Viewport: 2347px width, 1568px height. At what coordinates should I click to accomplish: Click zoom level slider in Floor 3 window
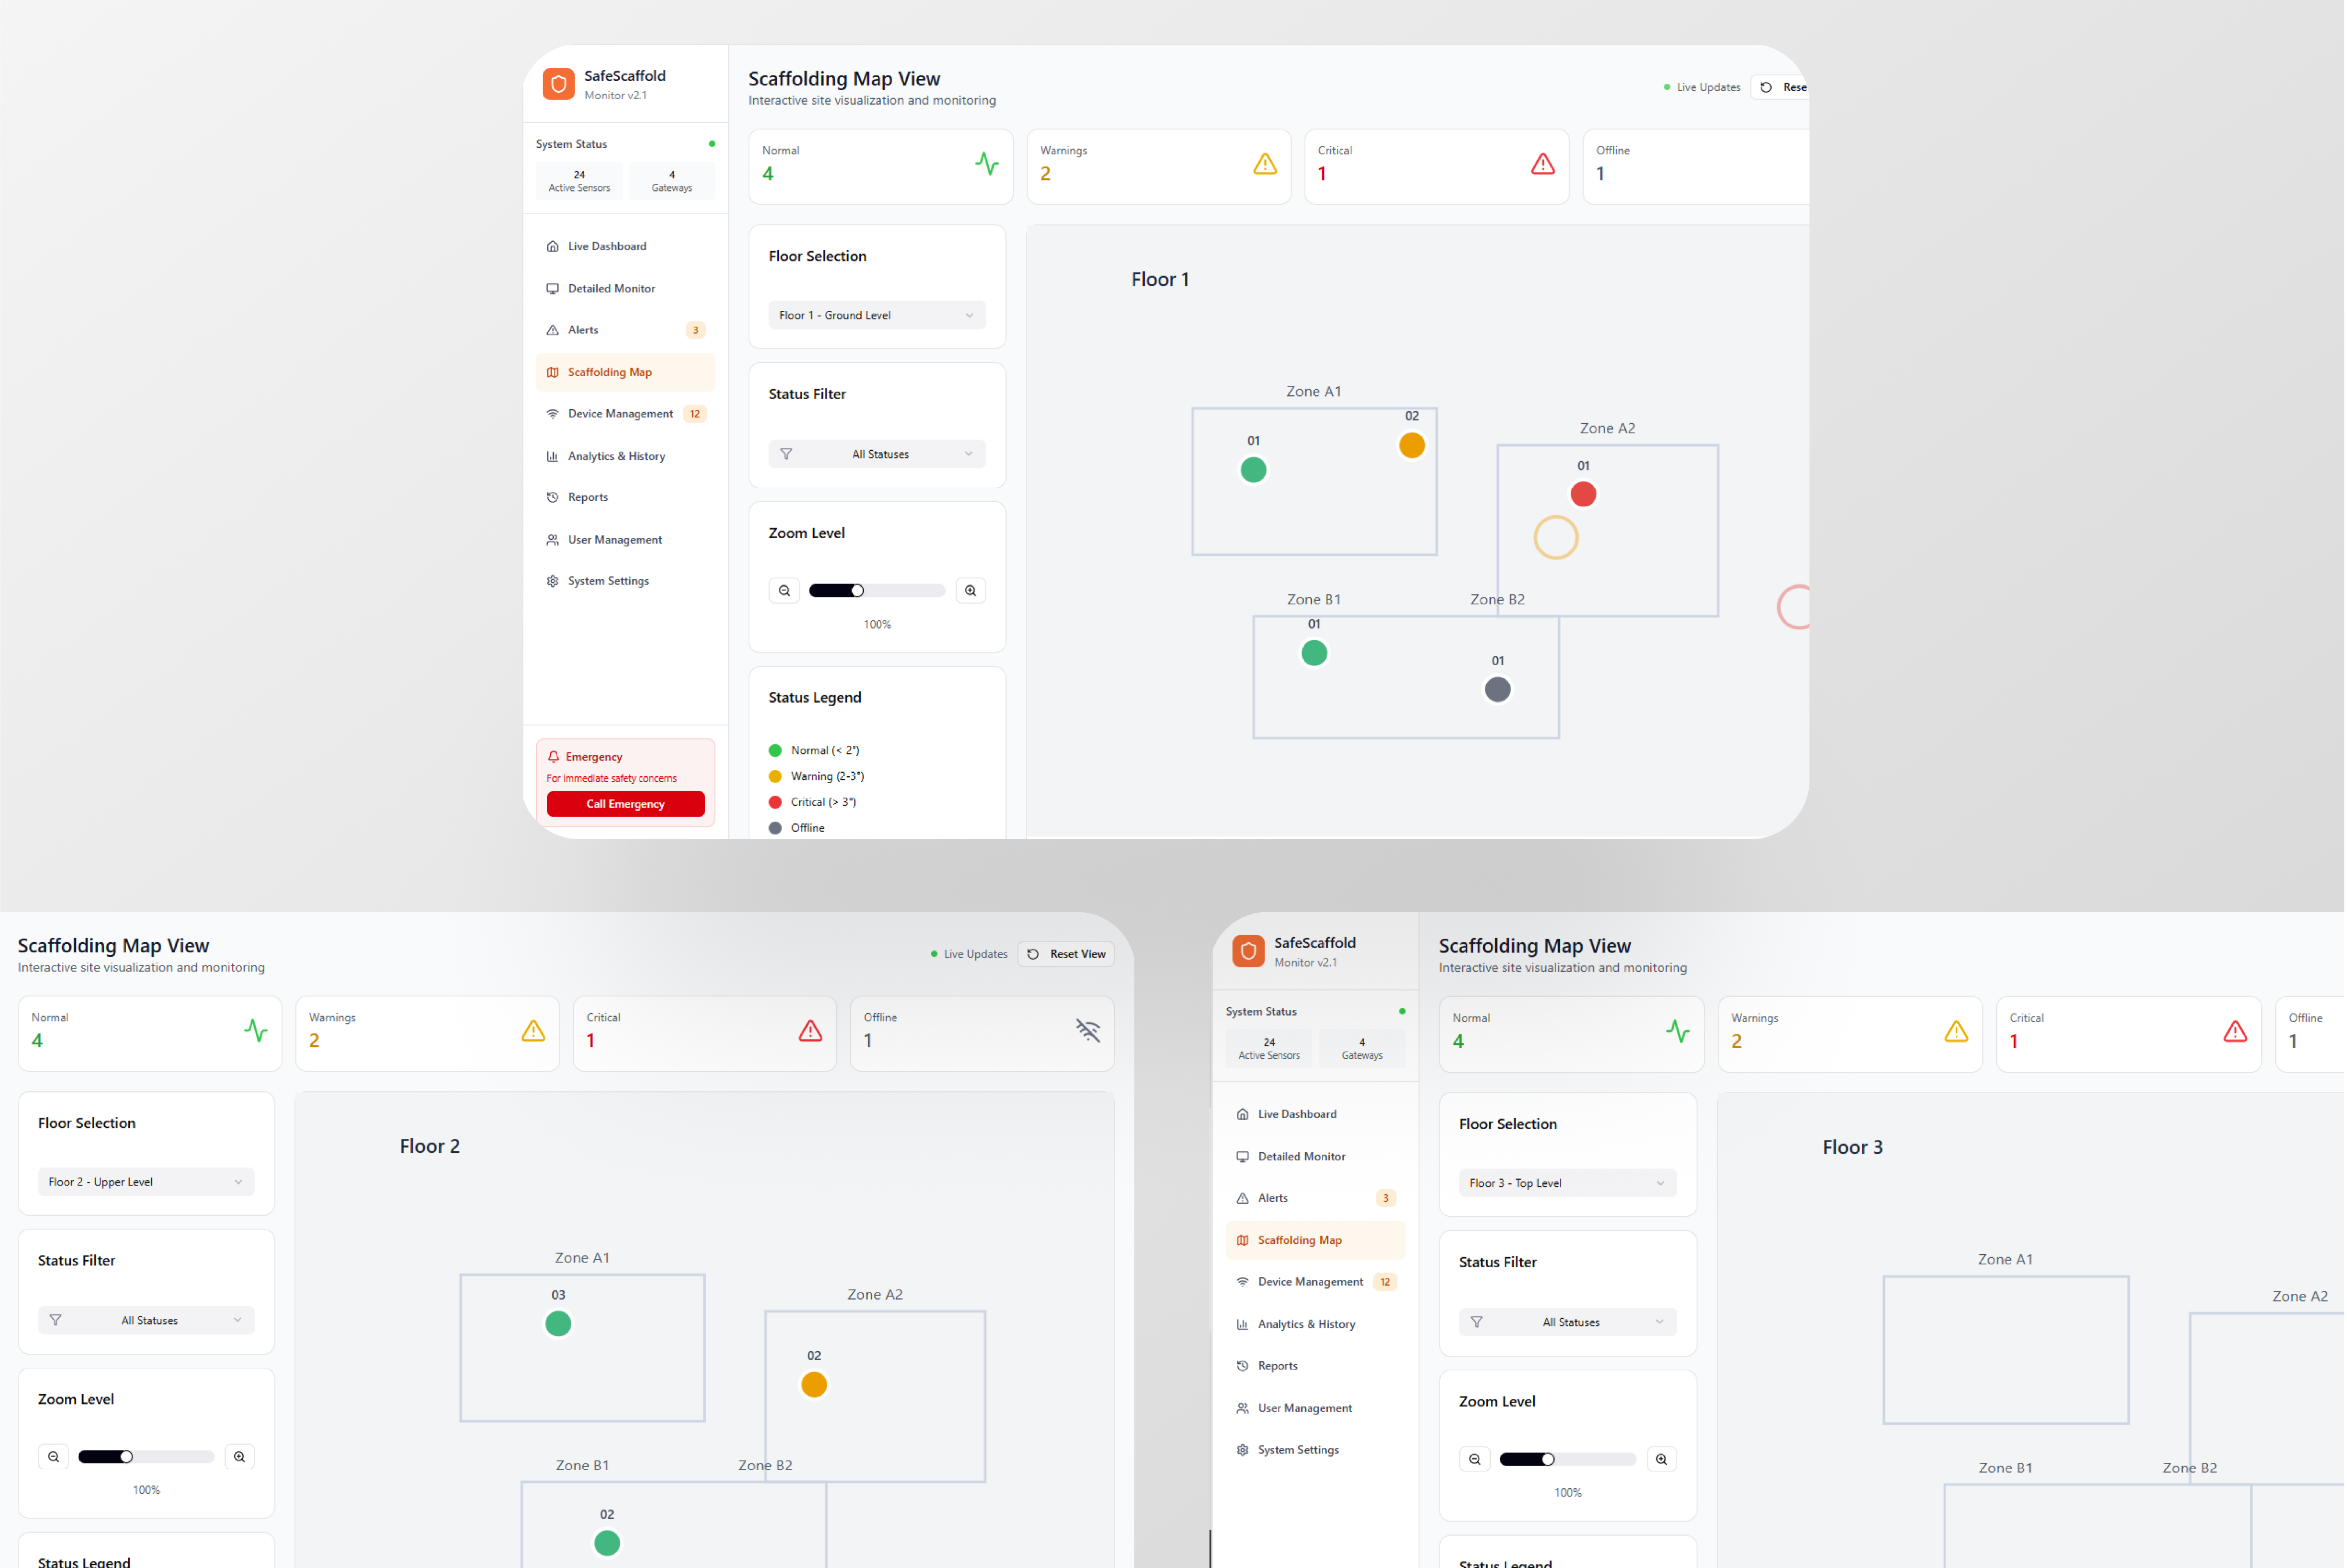1569,1460
